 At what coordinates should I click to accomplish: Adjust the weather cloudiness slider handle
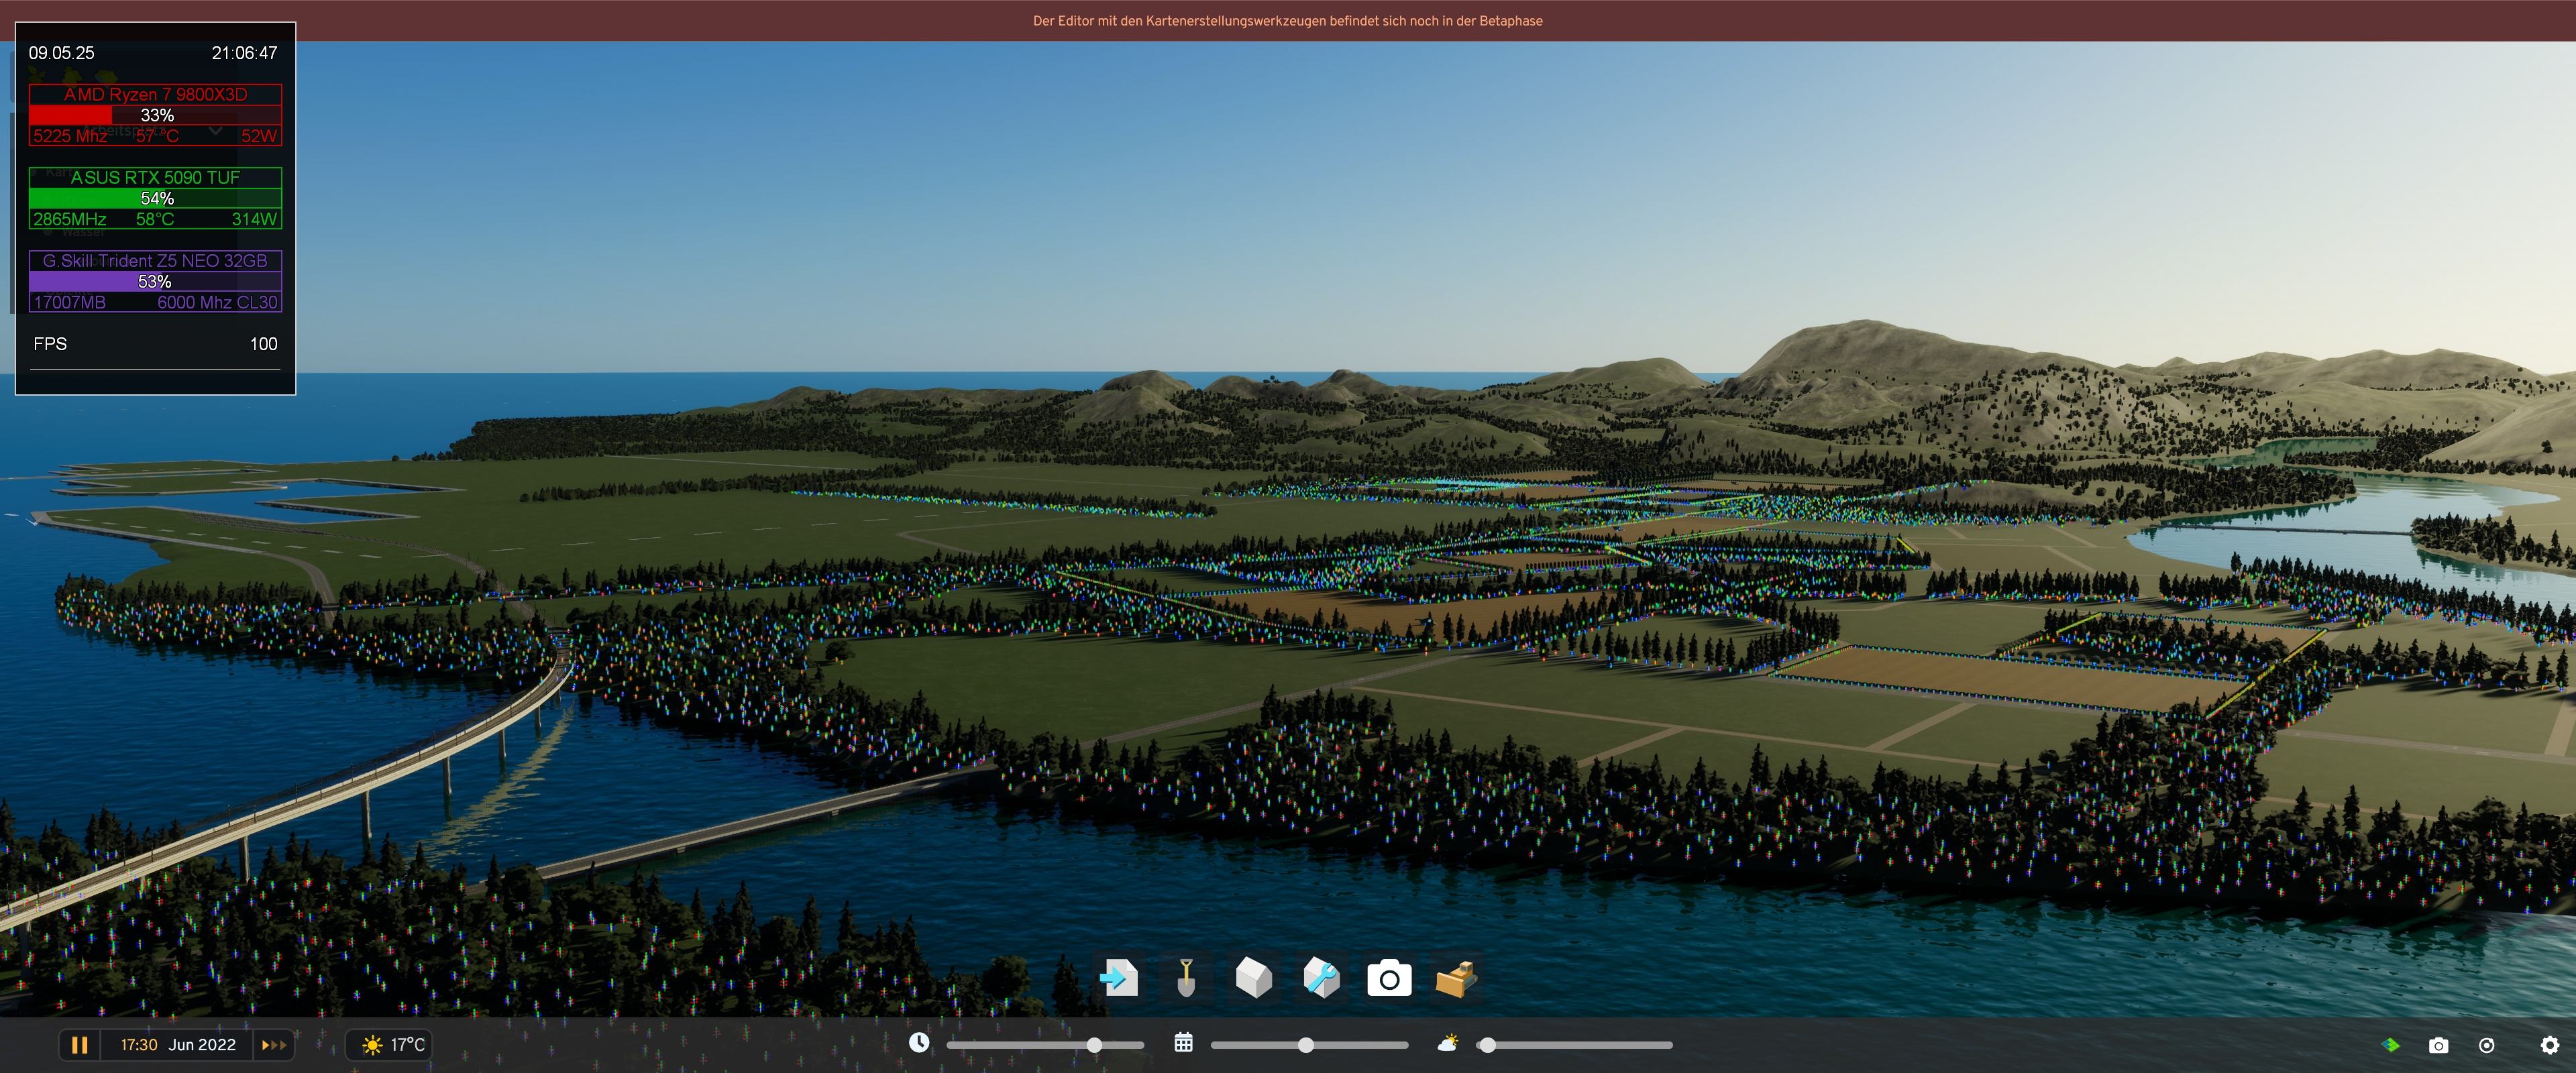(1488, 1045)
